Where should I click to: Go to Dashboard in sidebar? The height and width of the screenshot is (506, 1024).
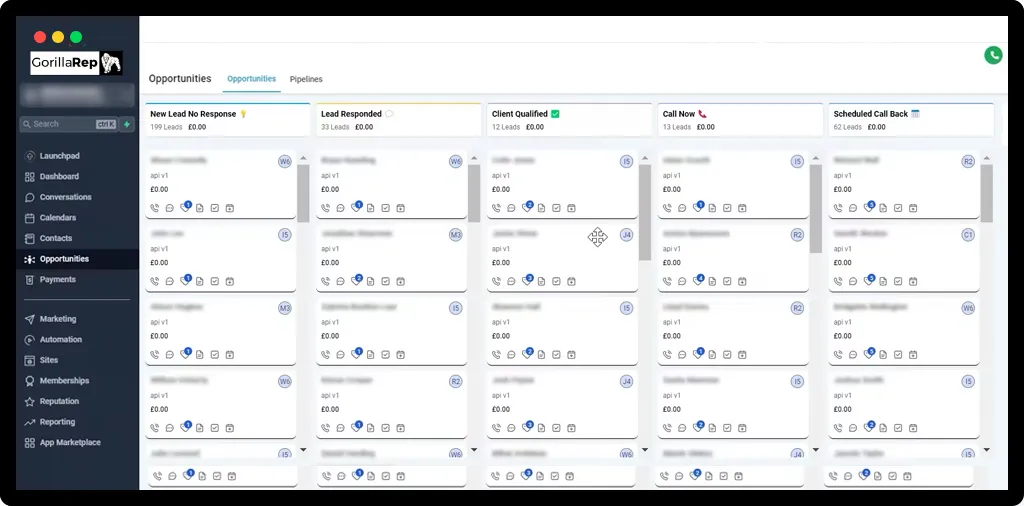[59, 176]
